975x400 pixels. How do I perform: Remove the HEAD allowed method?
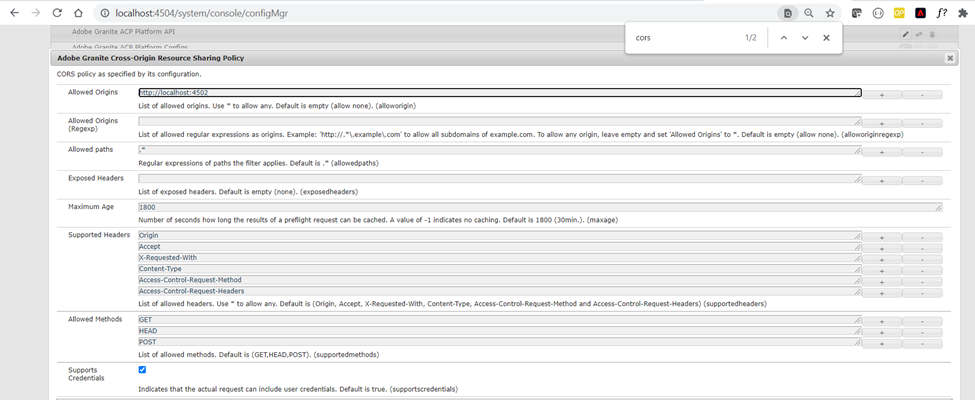point(922,333)
